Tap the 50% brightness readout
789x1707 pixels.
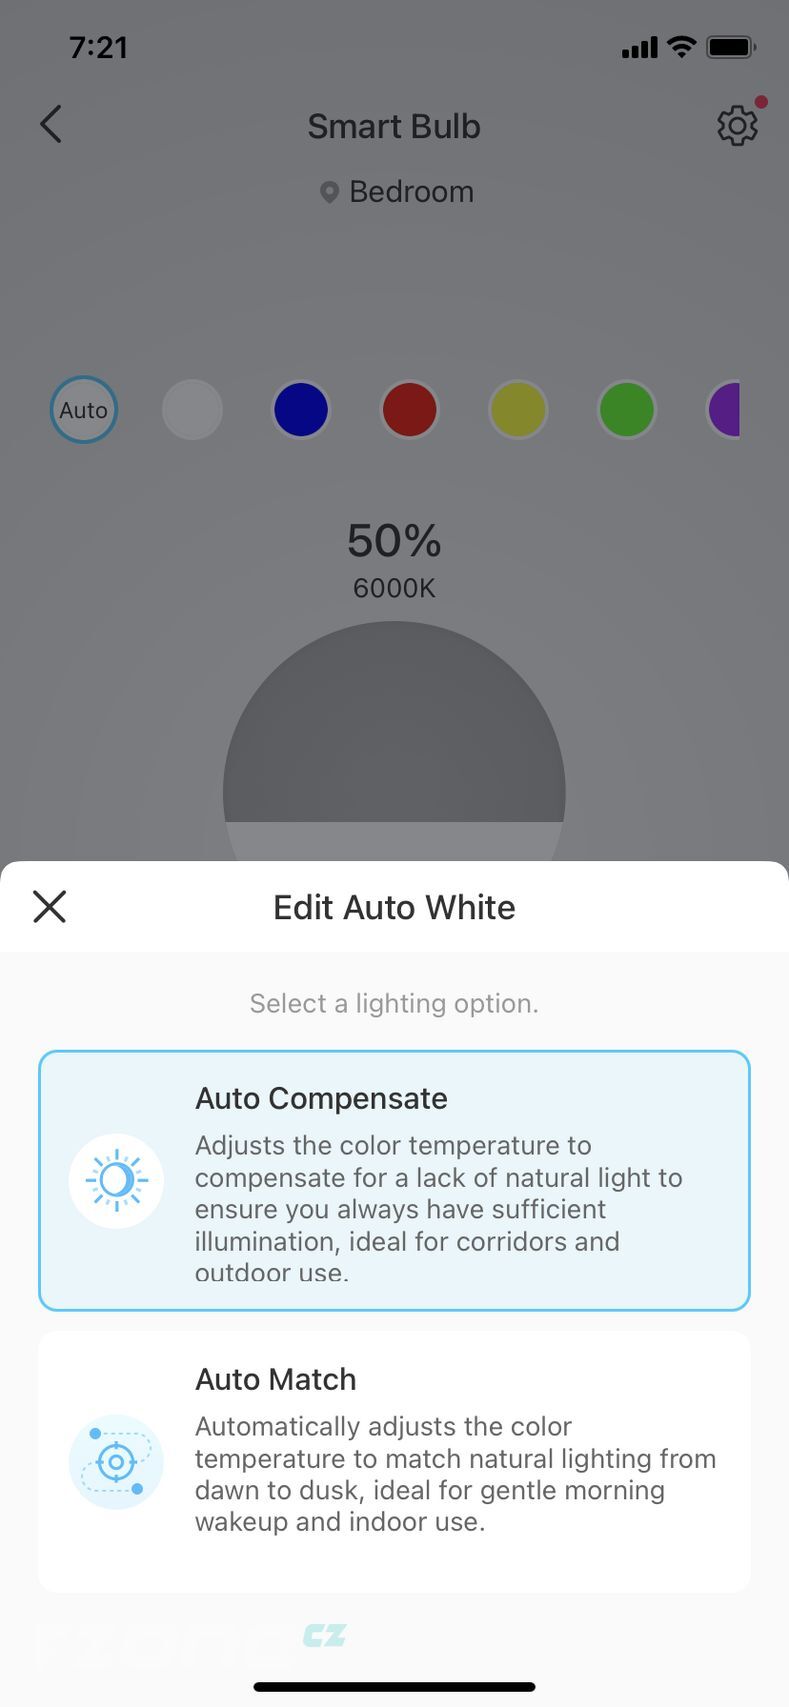click(x=394, y=541)
